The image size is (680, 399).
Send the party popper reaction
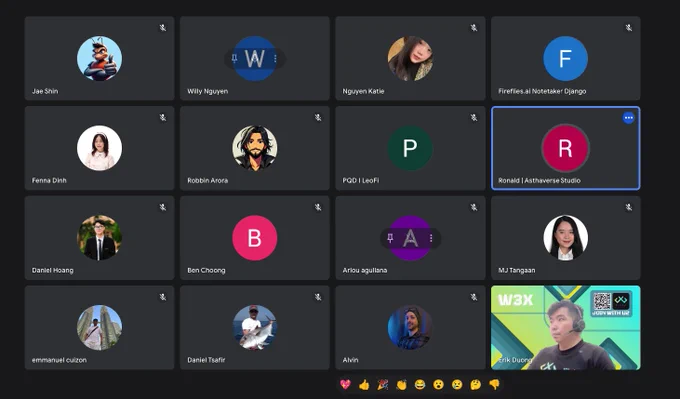382,384
